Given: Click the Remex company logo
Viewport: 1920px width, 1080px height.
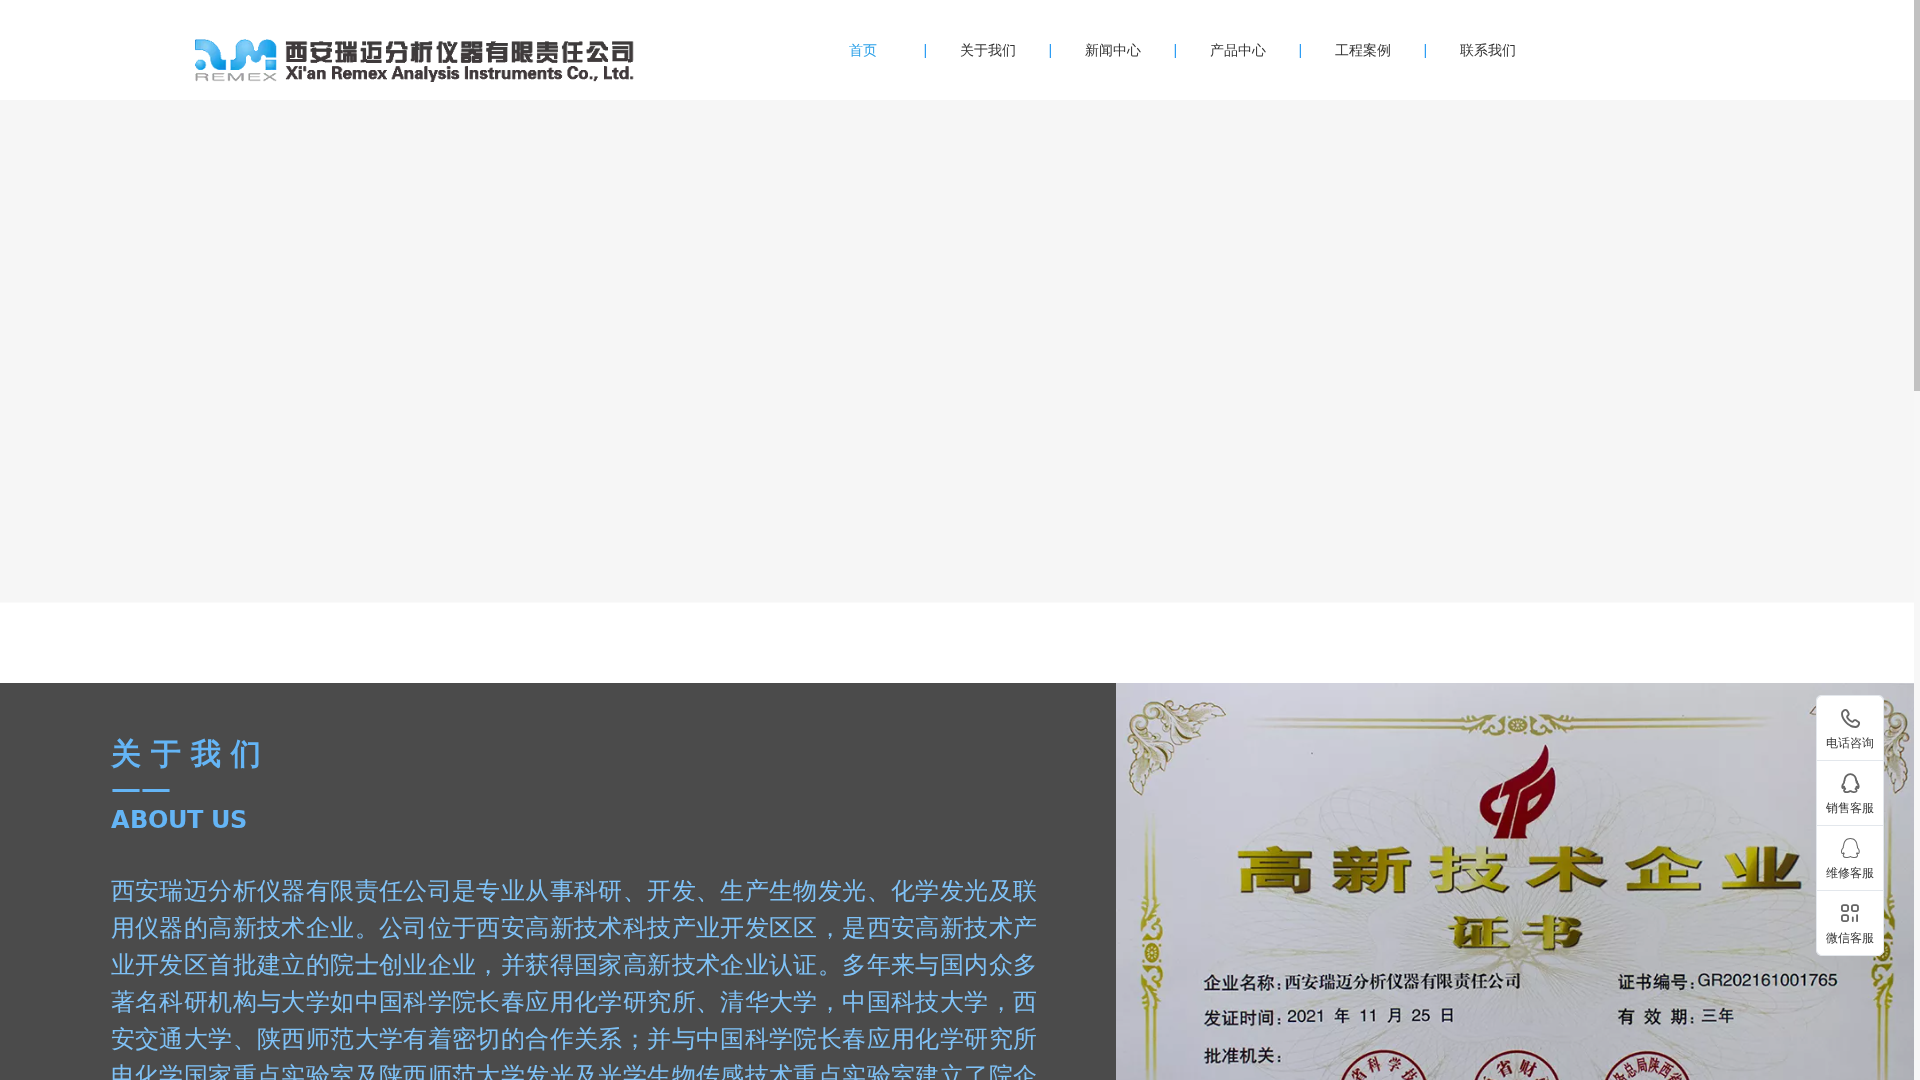Looking at the screenshot, I should click(x=414, y=60).
